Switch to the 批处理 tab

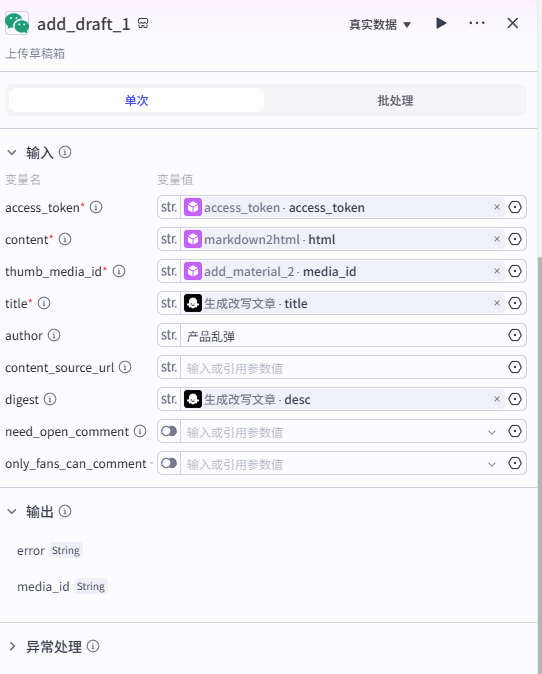(x=395, y=100)
